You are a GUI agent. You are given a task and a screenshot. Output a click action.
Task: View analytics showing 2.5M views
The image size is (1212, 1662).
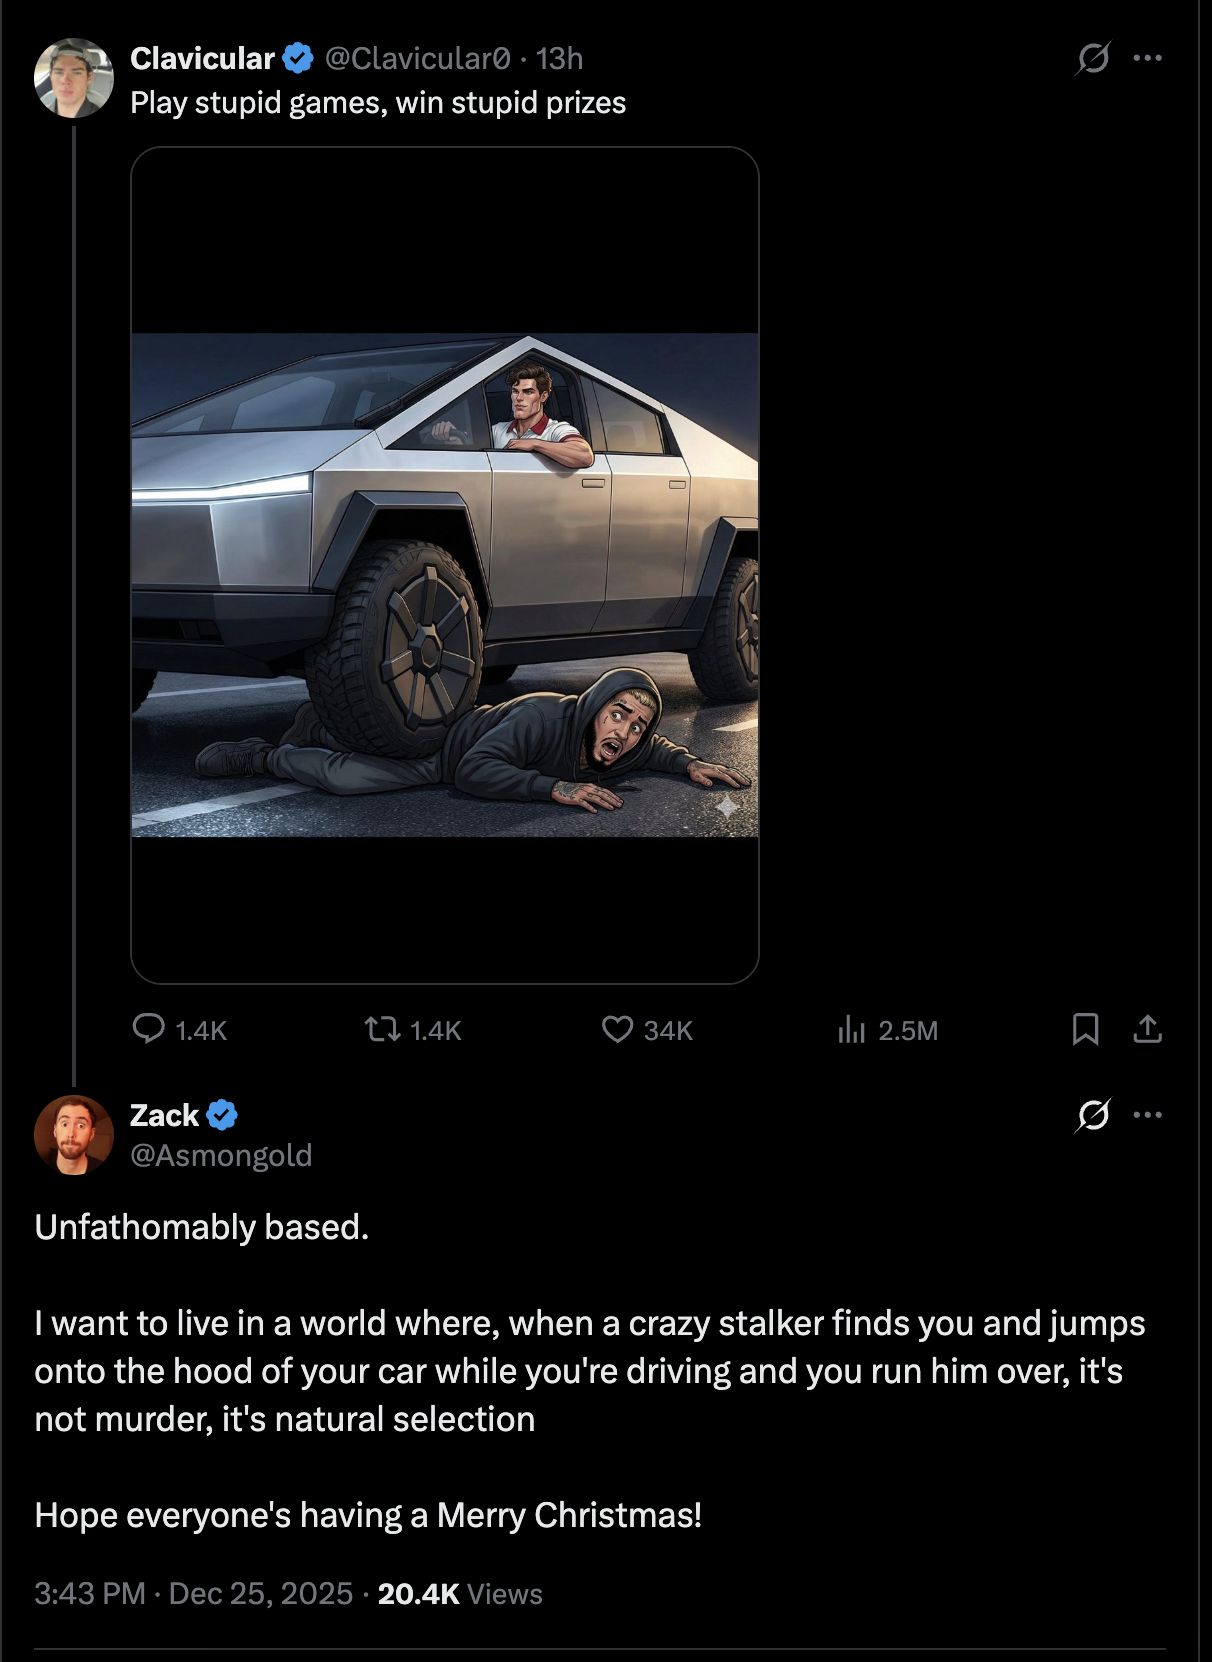[x=851, y=1029]
